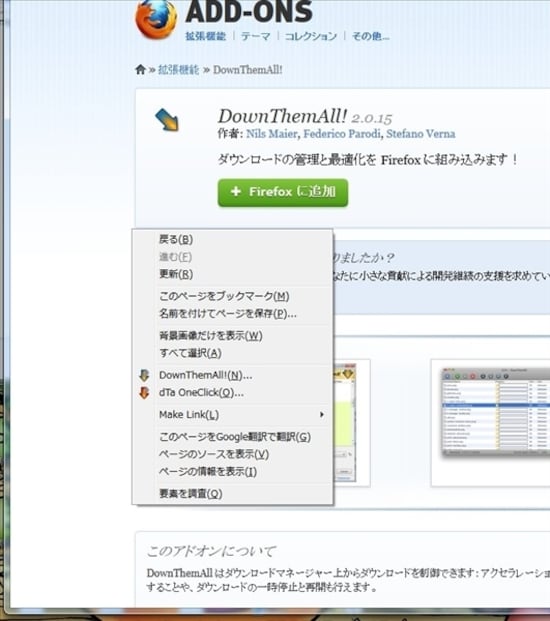Open the Make Link(L) menu item
This screenshot has width=550, height=621.
pyautogui.click(x=233, y=415)
